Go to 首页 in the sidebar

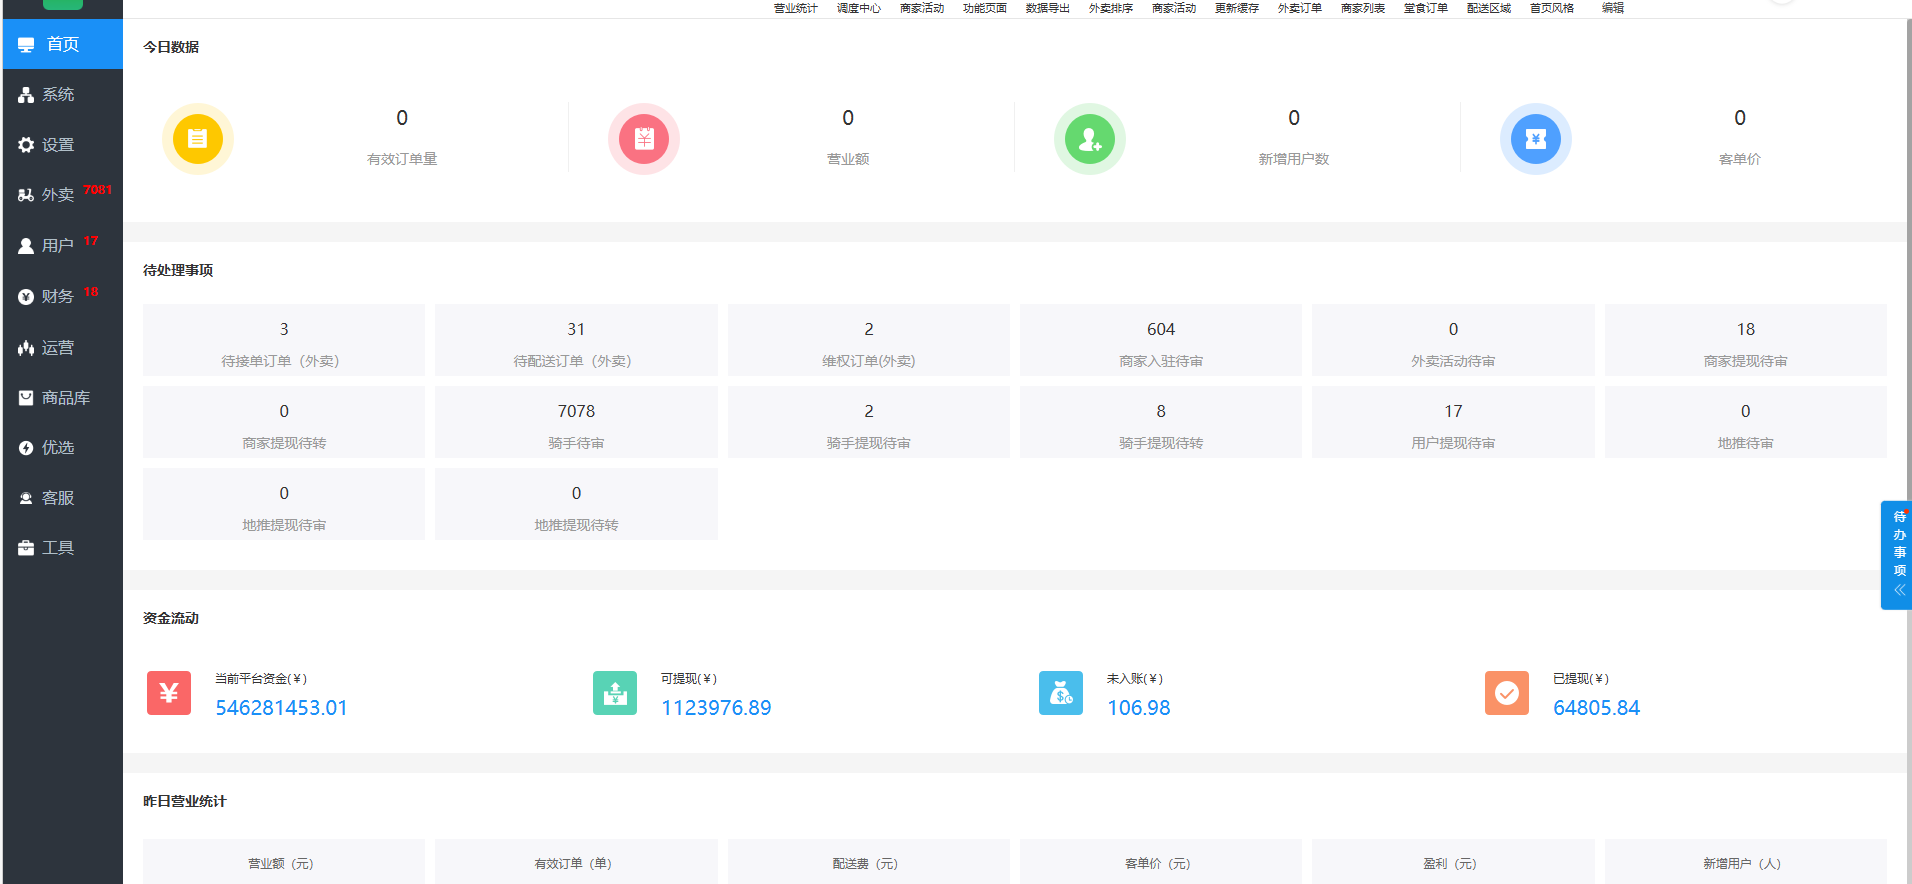point(62,44)
